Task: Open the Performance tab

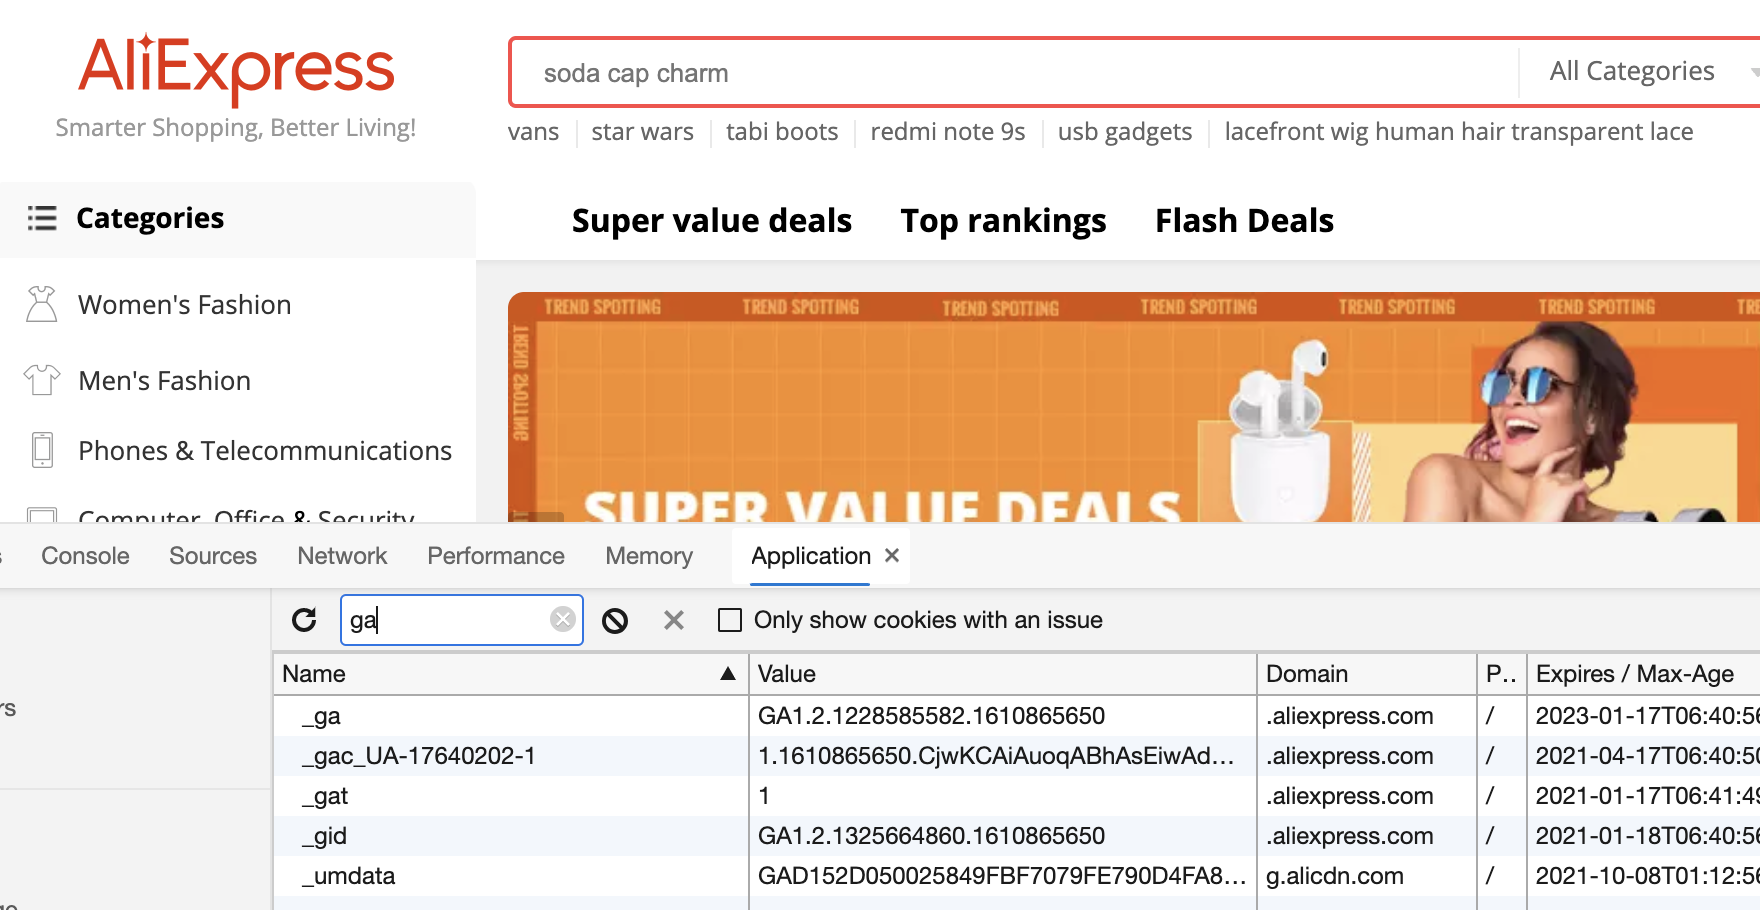Action: pos(496,556)
